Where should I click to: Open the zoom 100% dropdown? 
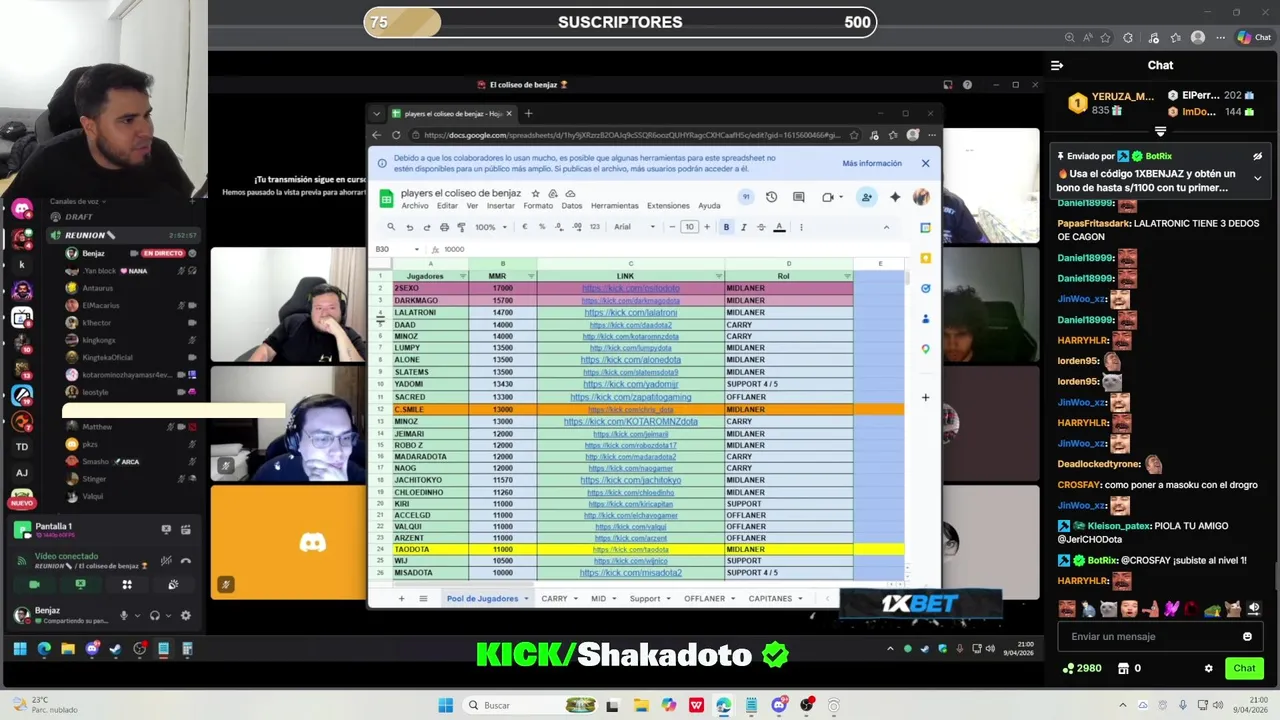click(489, 227)
